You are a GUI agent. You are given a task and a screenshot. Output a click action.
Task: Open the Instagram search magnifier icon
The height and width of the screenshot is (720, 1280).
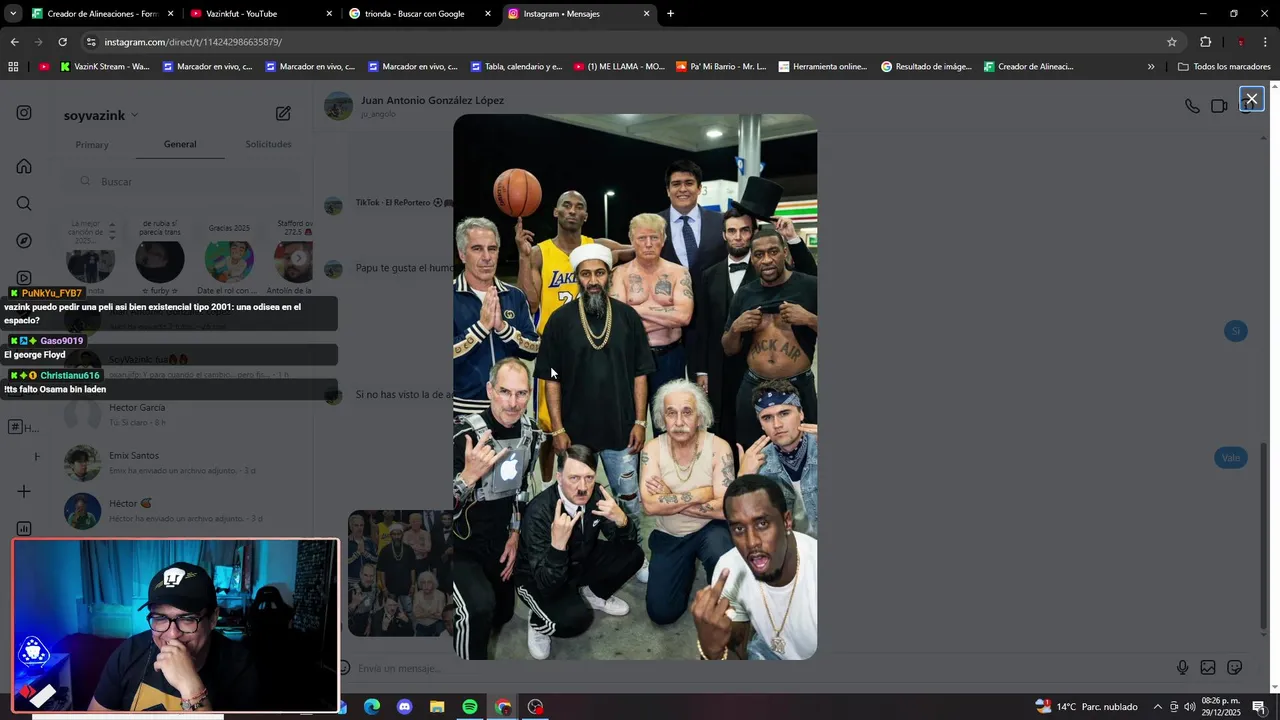point(24,203)
